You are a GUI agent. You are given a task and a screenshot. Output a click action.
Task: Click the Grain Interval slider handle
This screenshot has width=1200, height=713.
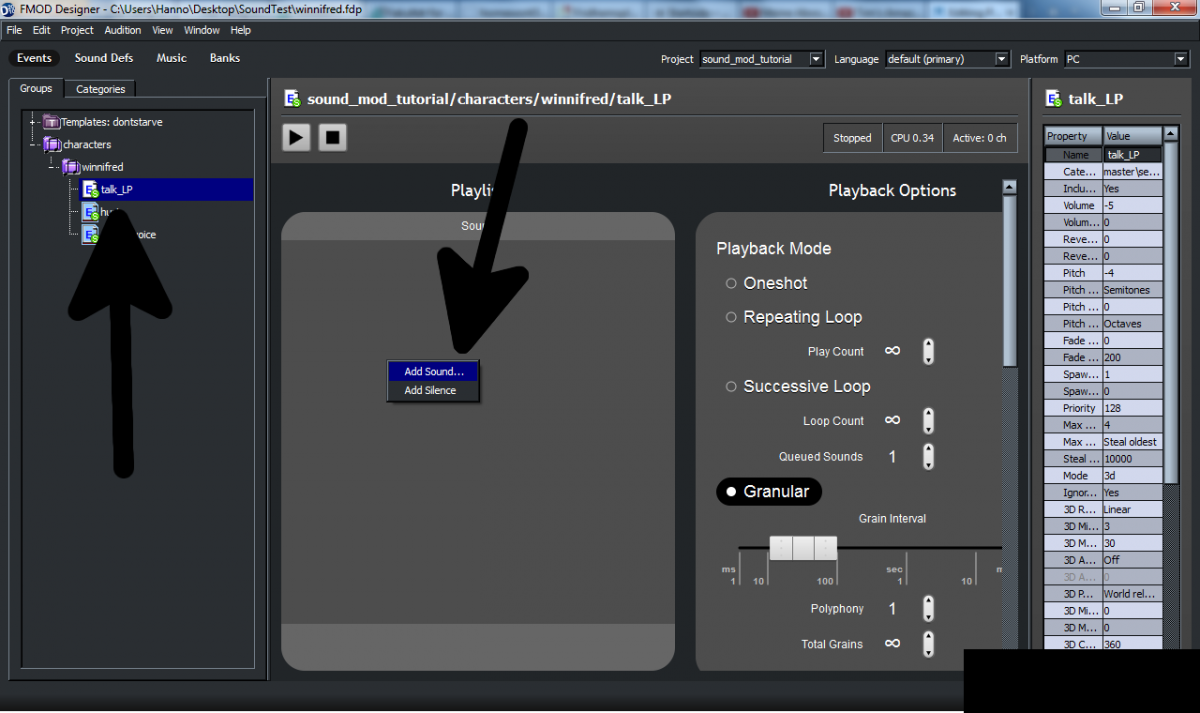coord(802,548)
